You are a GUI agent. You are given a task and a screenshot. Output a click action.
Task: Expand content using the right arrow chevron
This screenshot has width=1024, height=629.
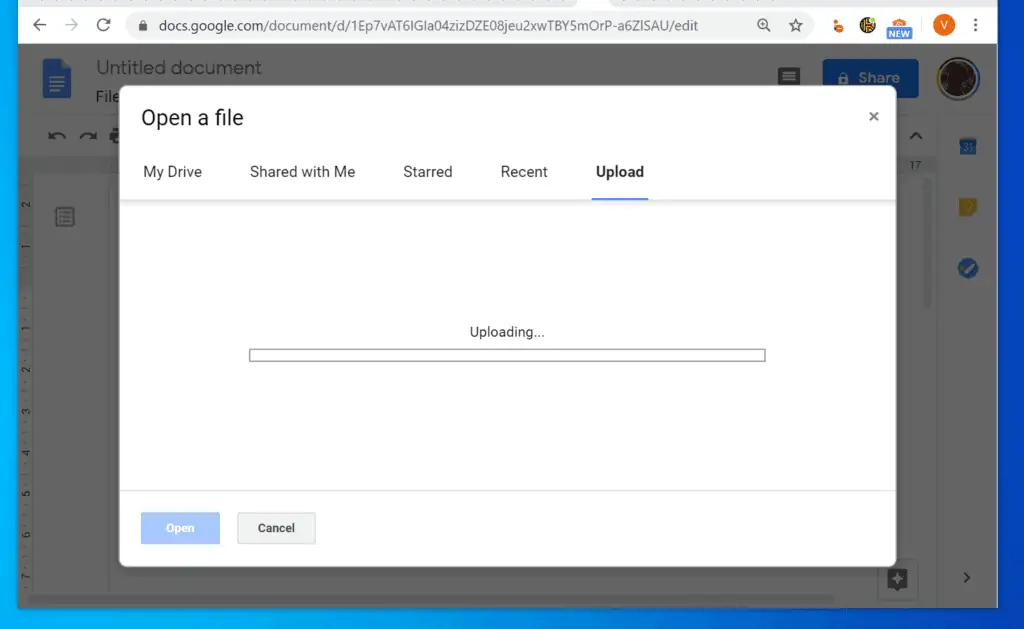point(966,578)
